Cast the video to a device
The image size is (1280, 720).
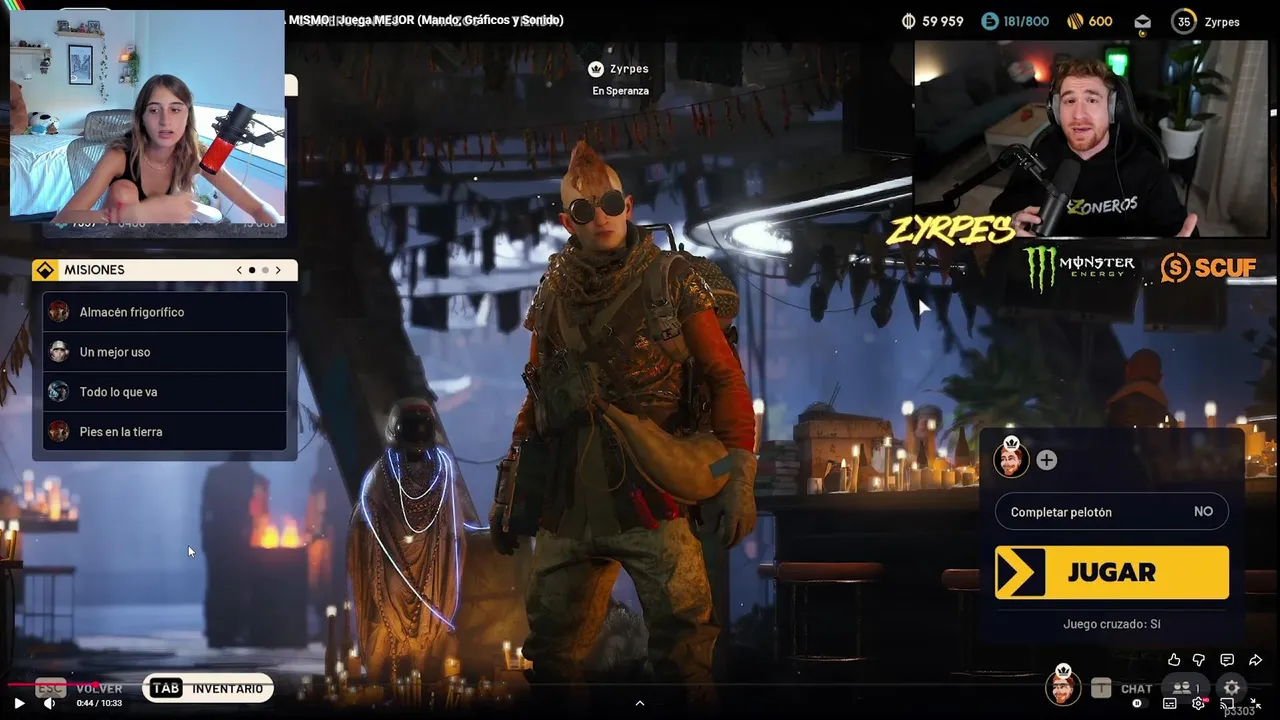pos(1227,703)
